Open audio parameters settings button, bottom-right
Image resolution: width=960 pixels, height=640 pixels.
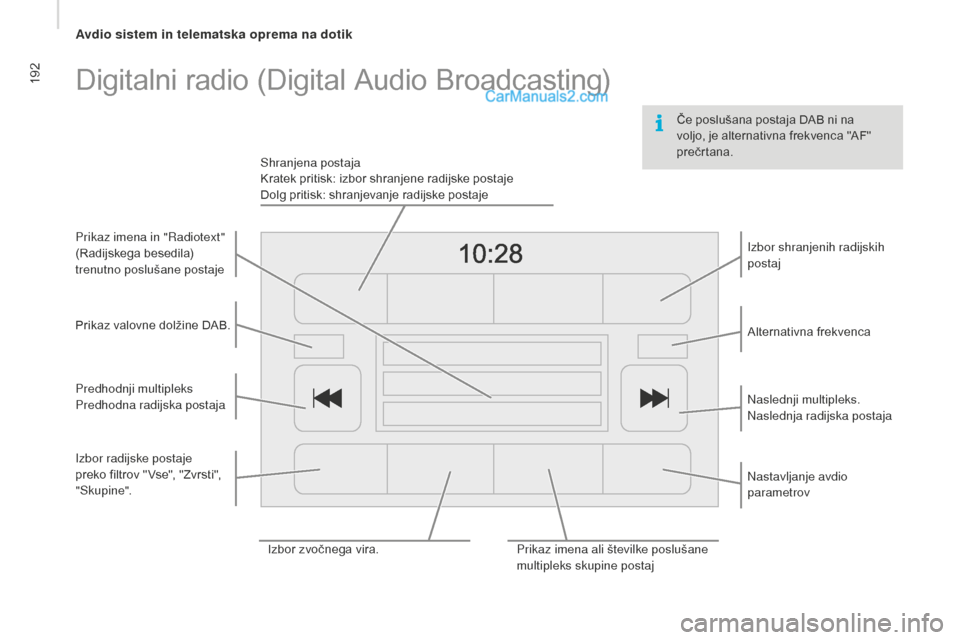coord(647,469)
